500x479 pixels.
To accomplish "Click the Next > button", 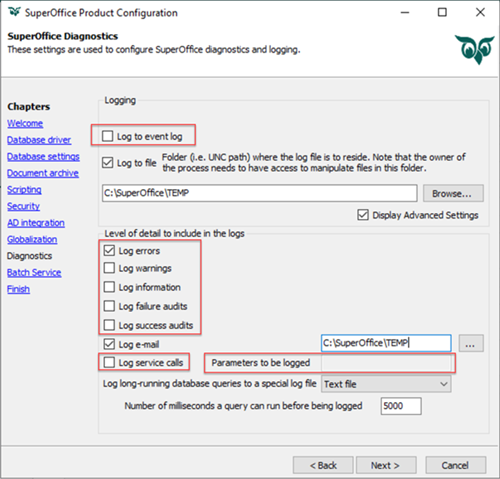I will coord(386,465).
